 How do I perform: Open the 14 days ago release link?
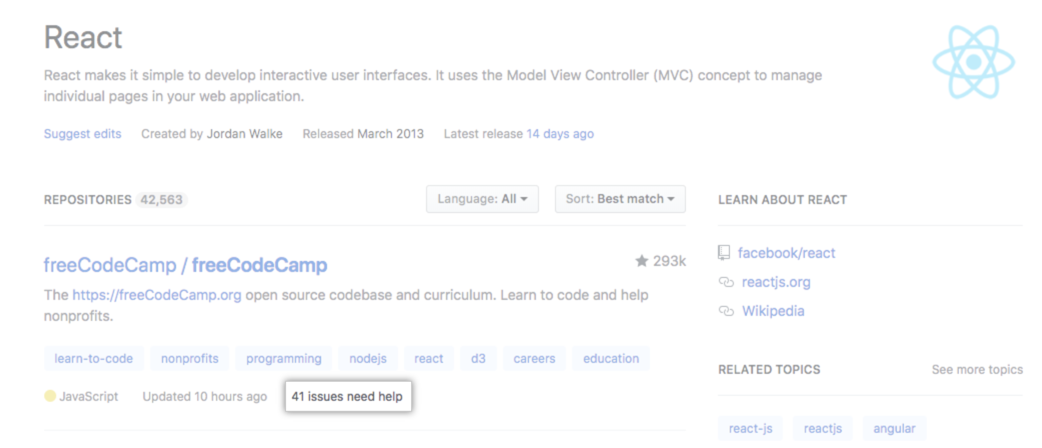(560, 134)
